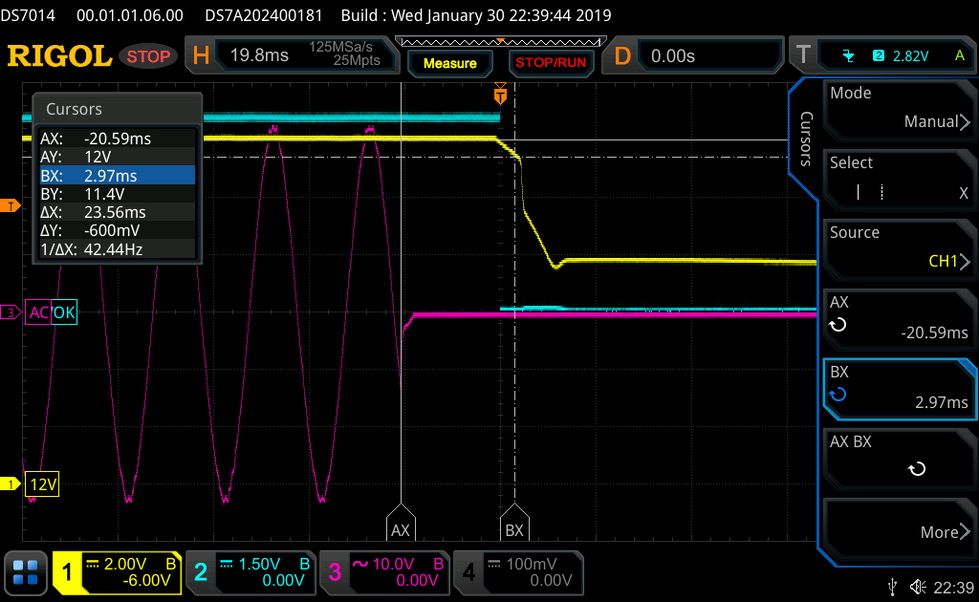Select the yellow channel 1 ground marker
Screen dimensions: 979x602
[10, 483]
